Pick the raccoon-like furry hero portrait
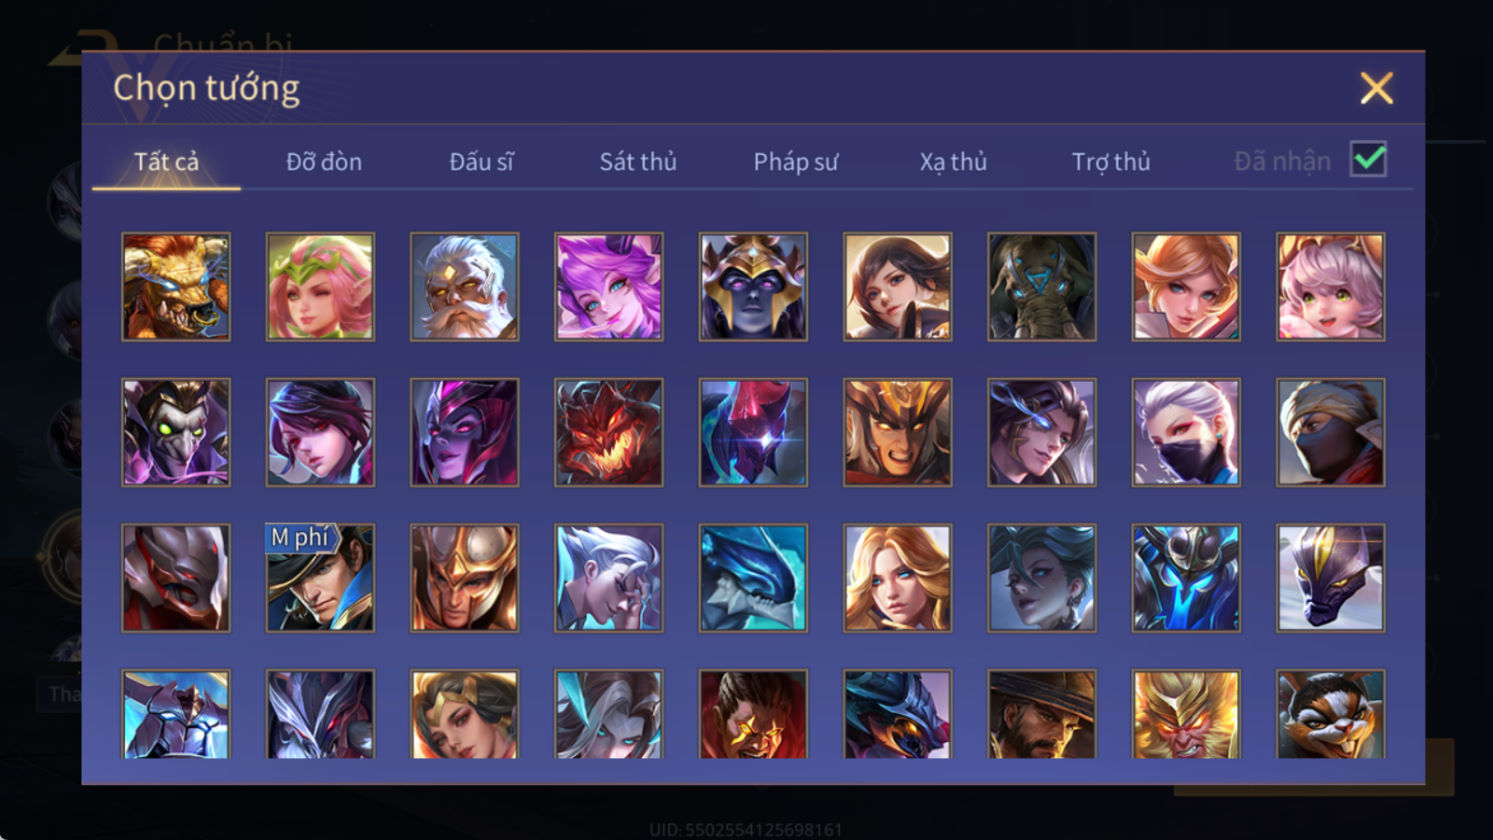 (x=1331, y=714)
